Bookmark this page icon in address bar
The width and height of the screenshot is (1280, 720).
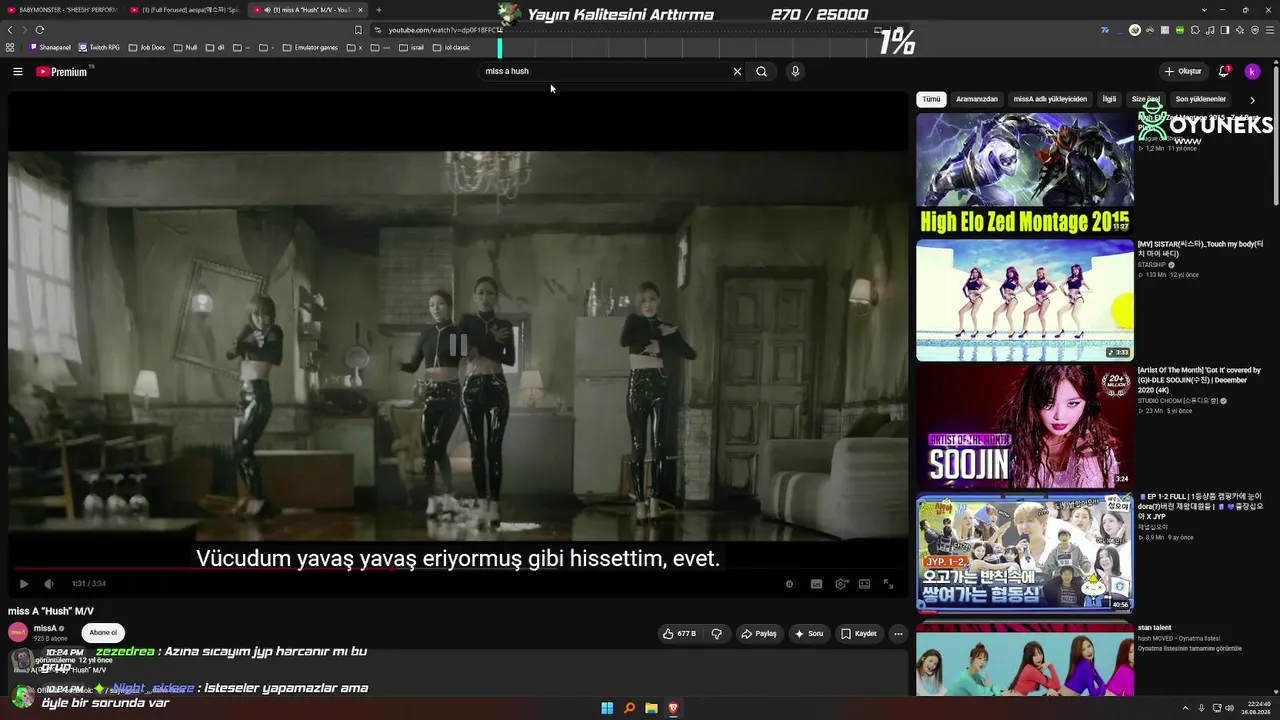tap(359, 30)
